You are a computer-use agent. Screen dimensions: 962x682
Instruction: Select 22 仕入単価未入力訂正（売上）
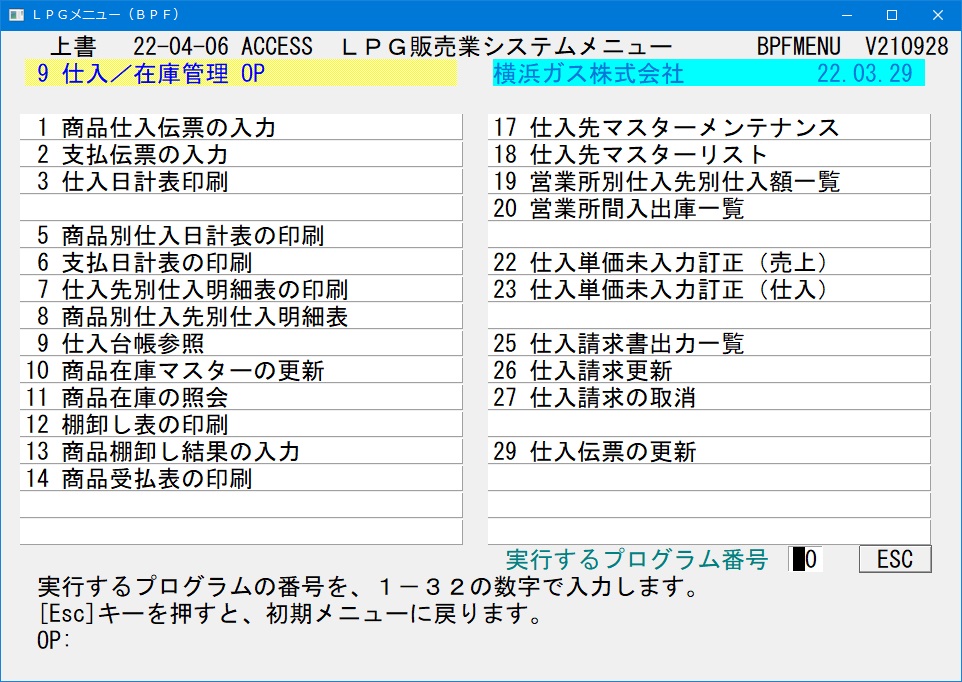pyautogui.click(x=709, y=262)
